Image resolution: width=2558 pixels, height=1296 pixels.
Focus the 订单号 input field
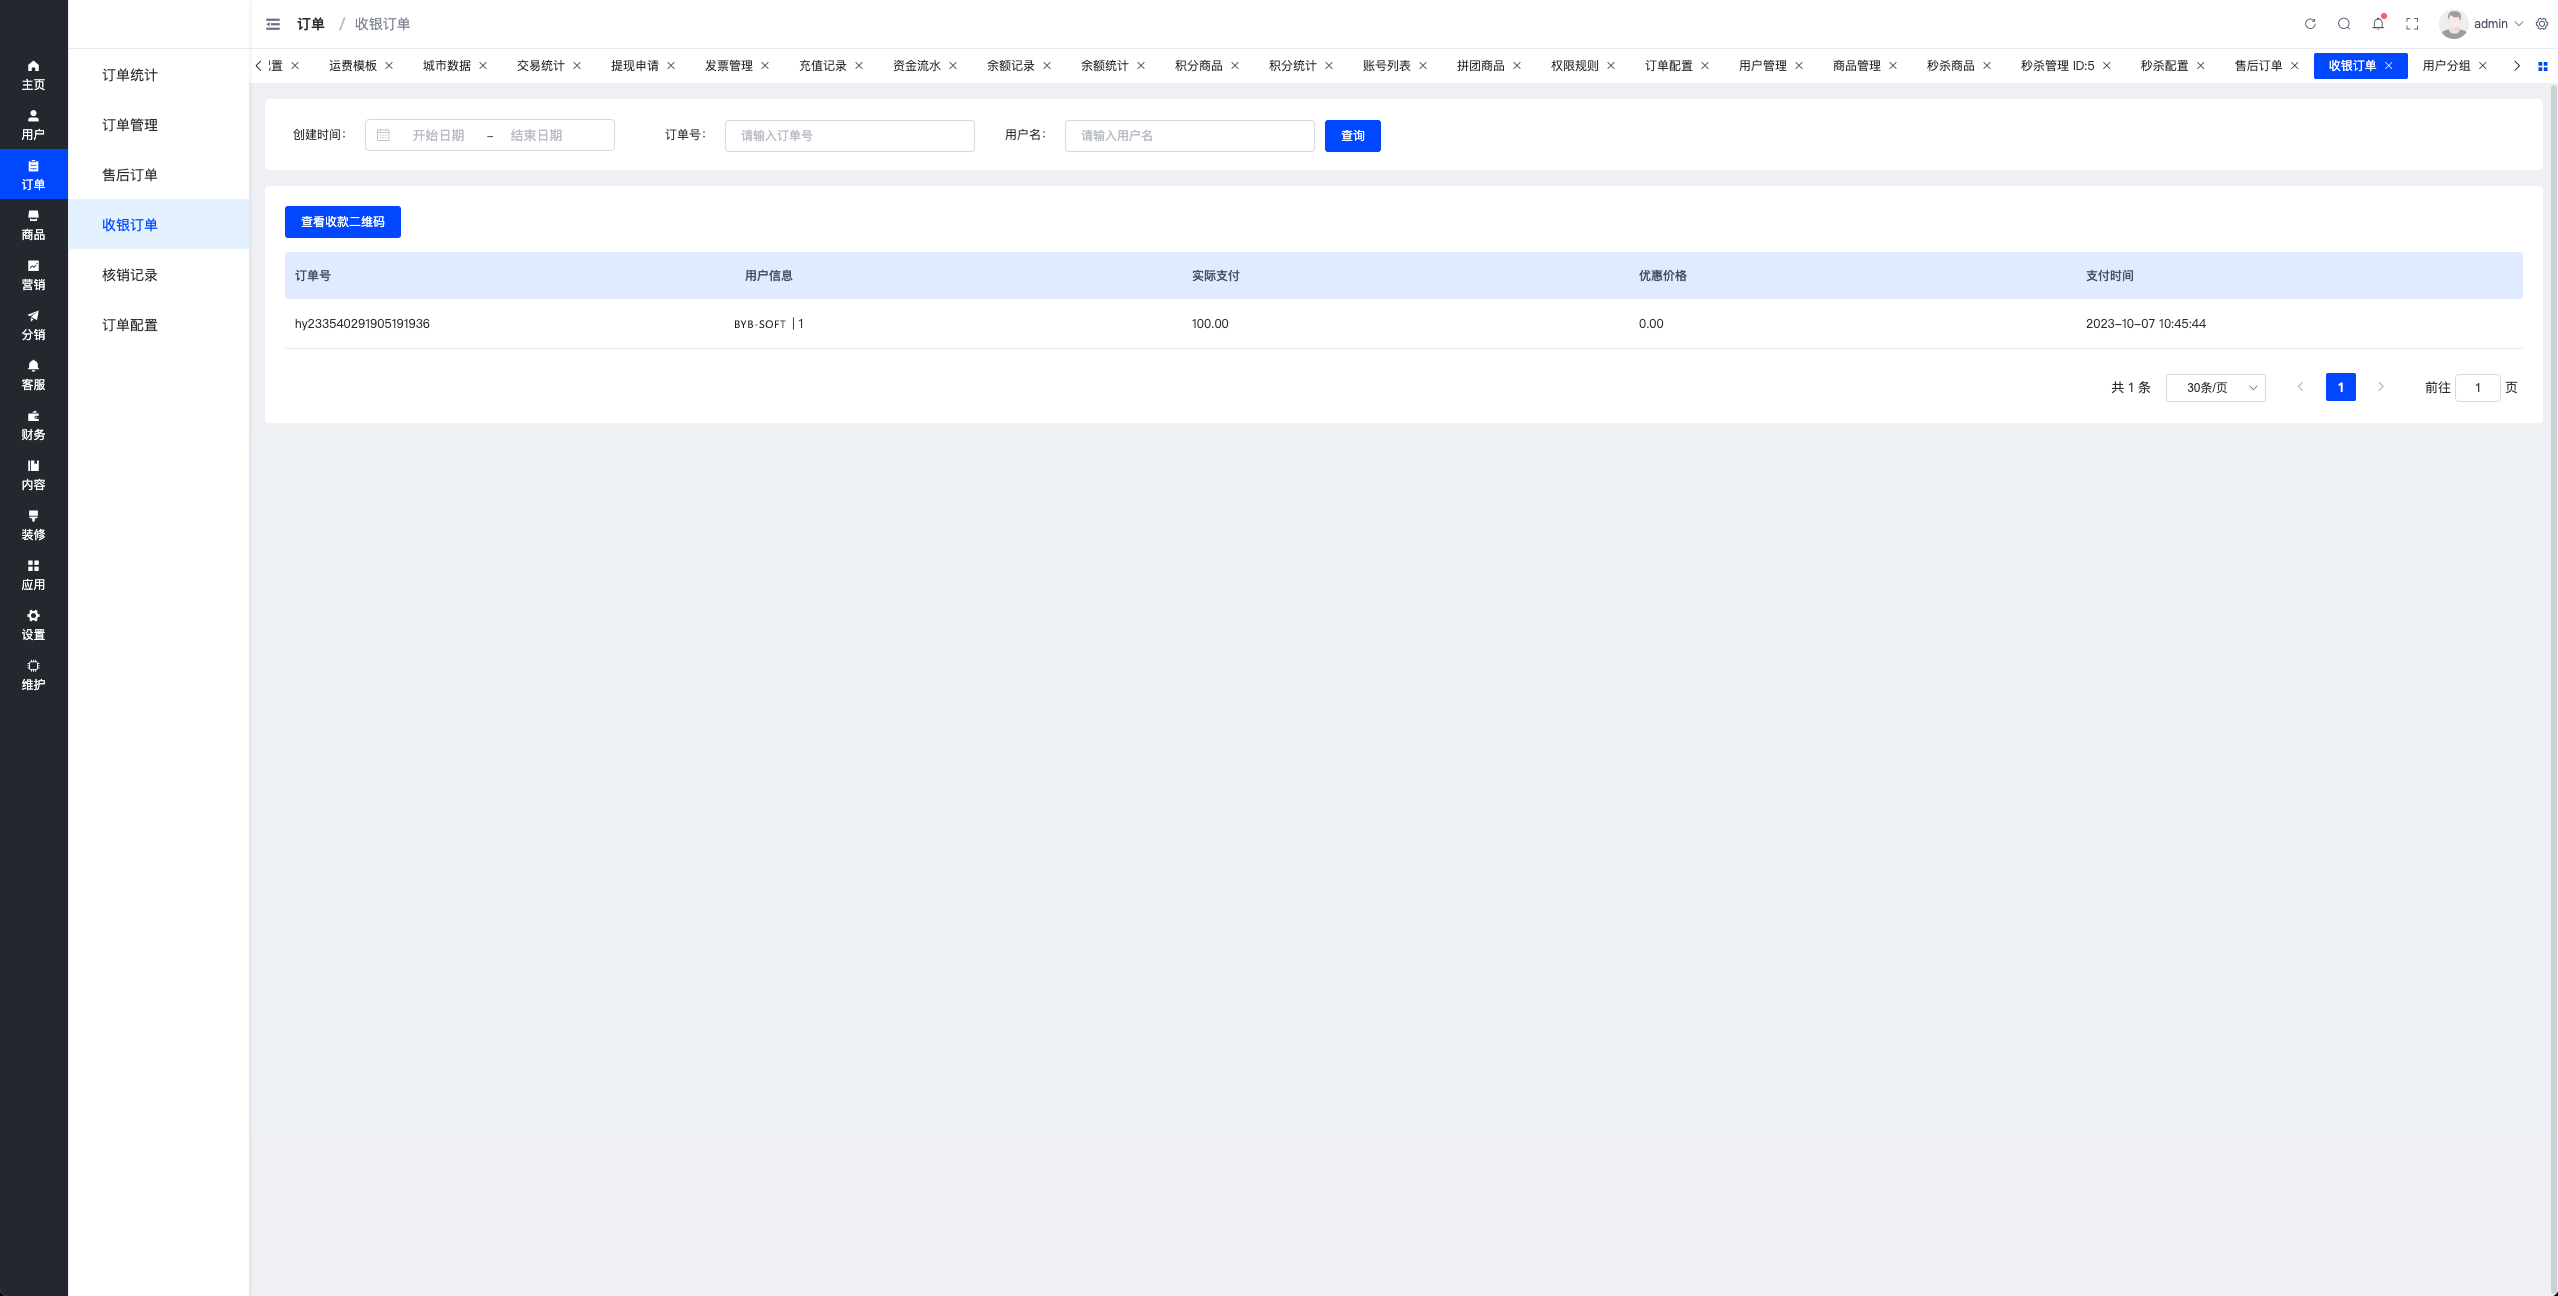849,135
